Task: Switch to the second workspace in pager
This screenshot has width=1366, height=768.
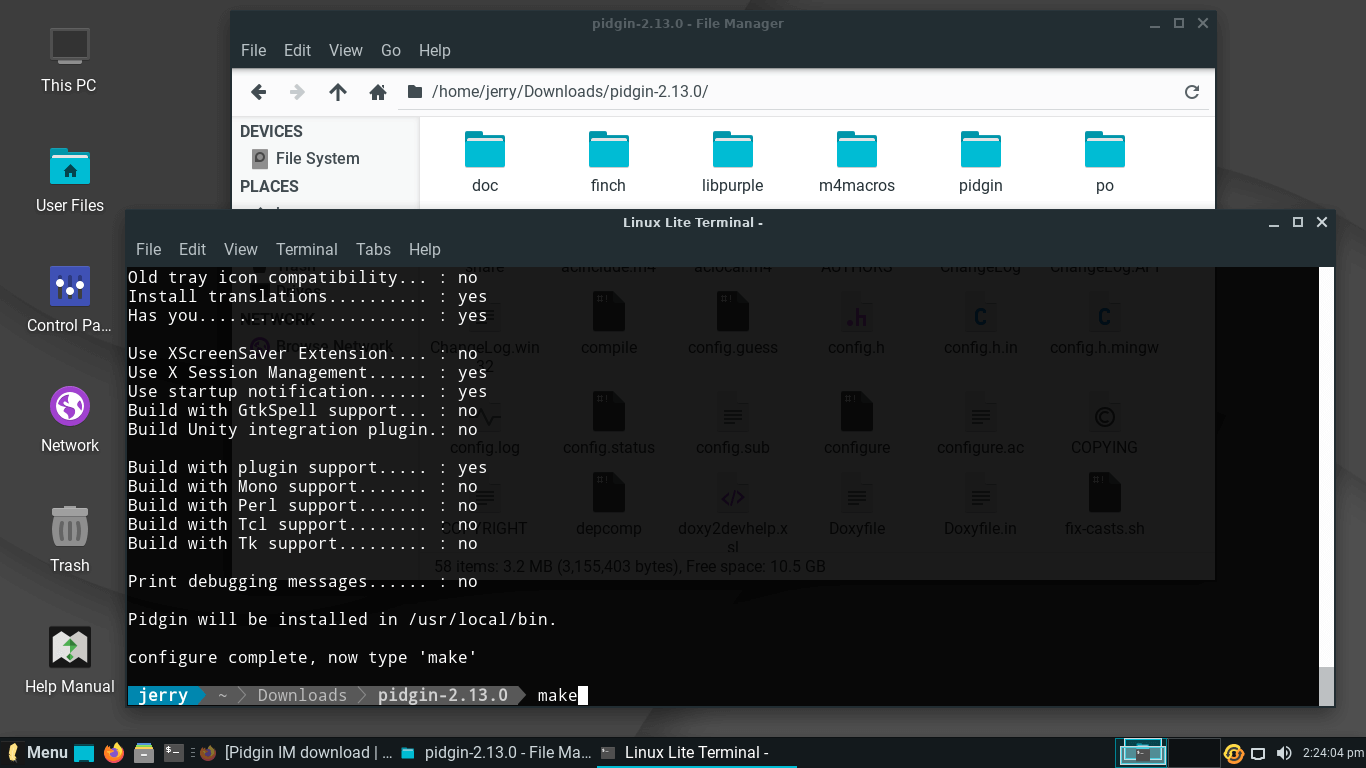Action: pos(1192,752)
